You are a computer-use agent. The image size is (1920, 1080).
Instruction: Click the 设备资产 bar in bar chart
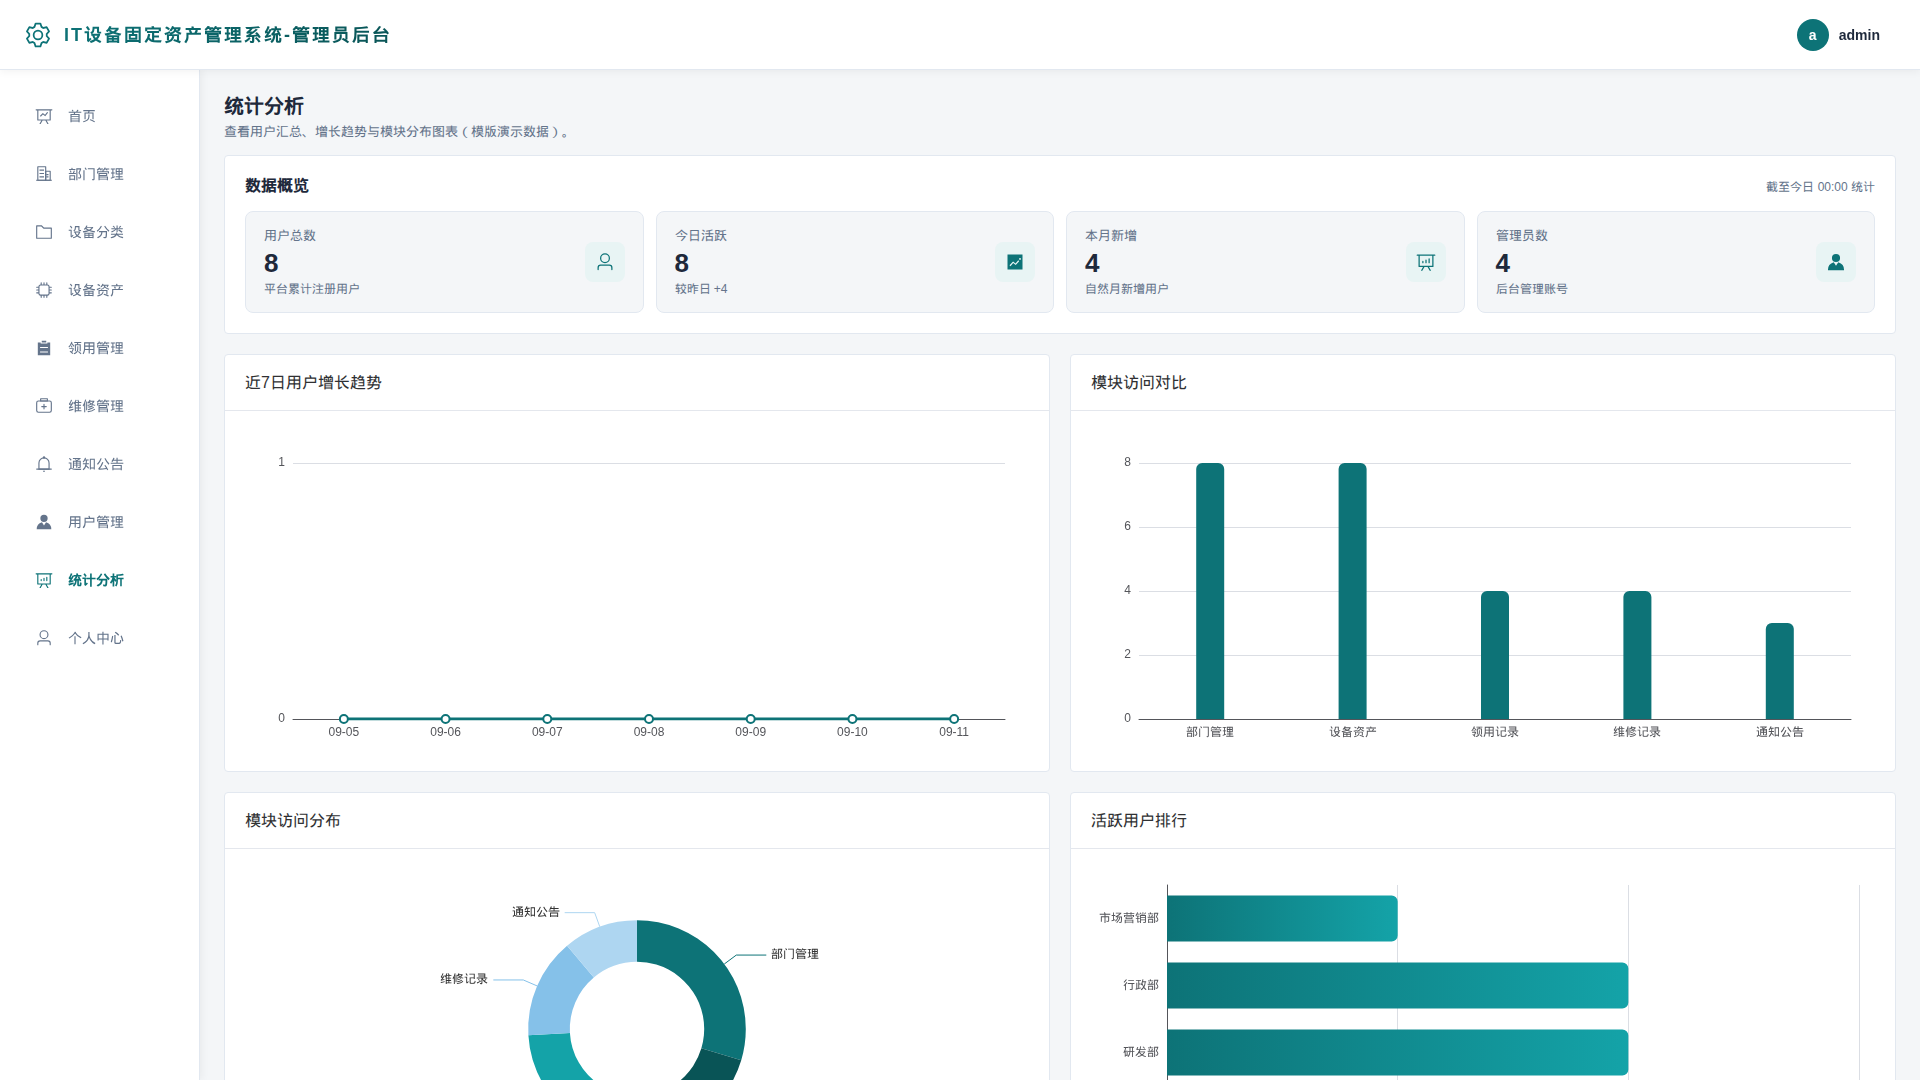click(x=1352, y=591)
